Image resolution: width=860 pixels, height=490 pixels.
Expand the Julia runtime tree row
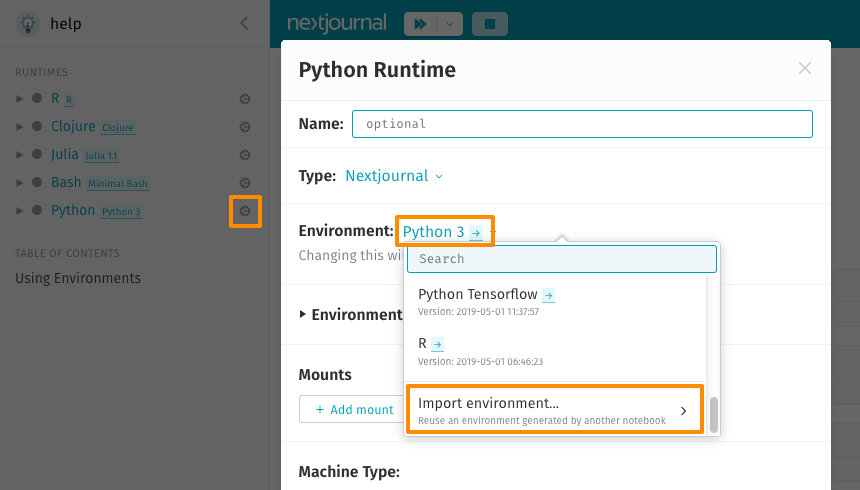pyautogui.click(x=20, y=155)
